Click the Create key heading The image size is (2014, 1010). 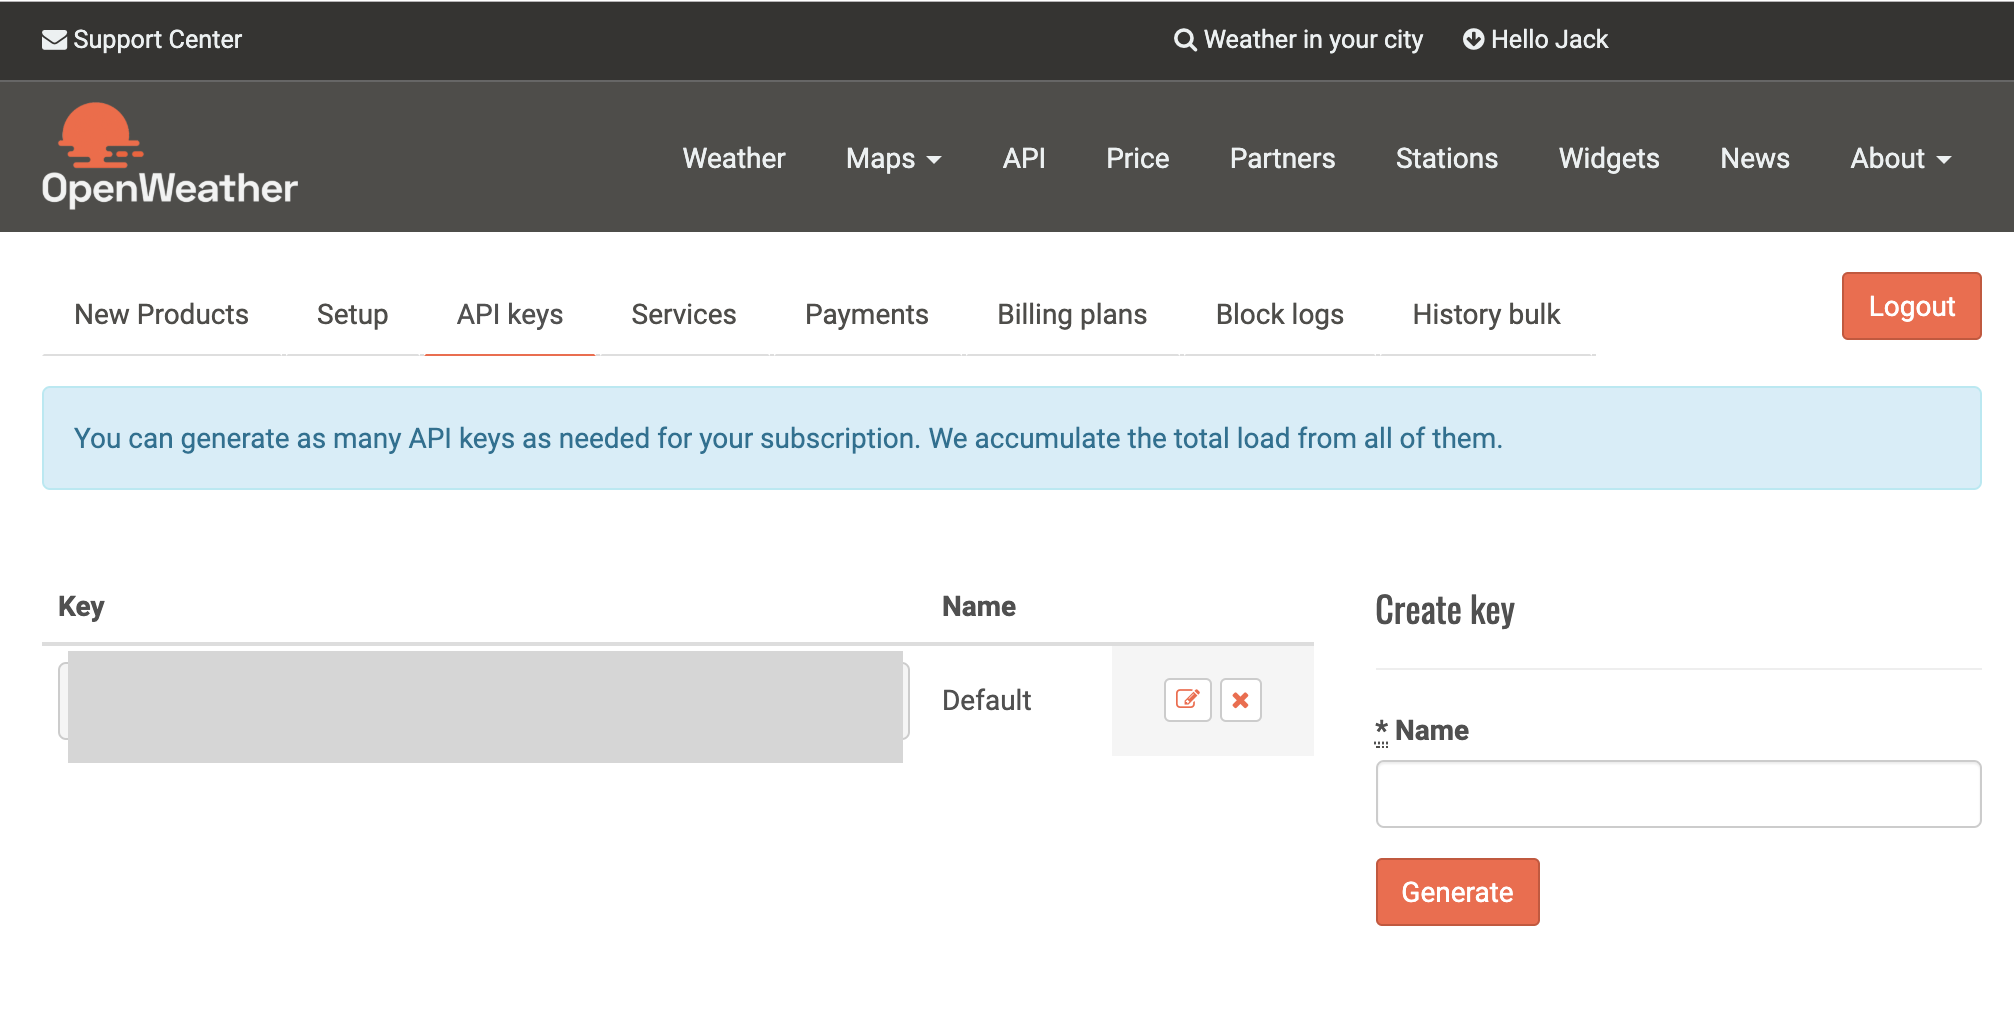pos(1445,610)
